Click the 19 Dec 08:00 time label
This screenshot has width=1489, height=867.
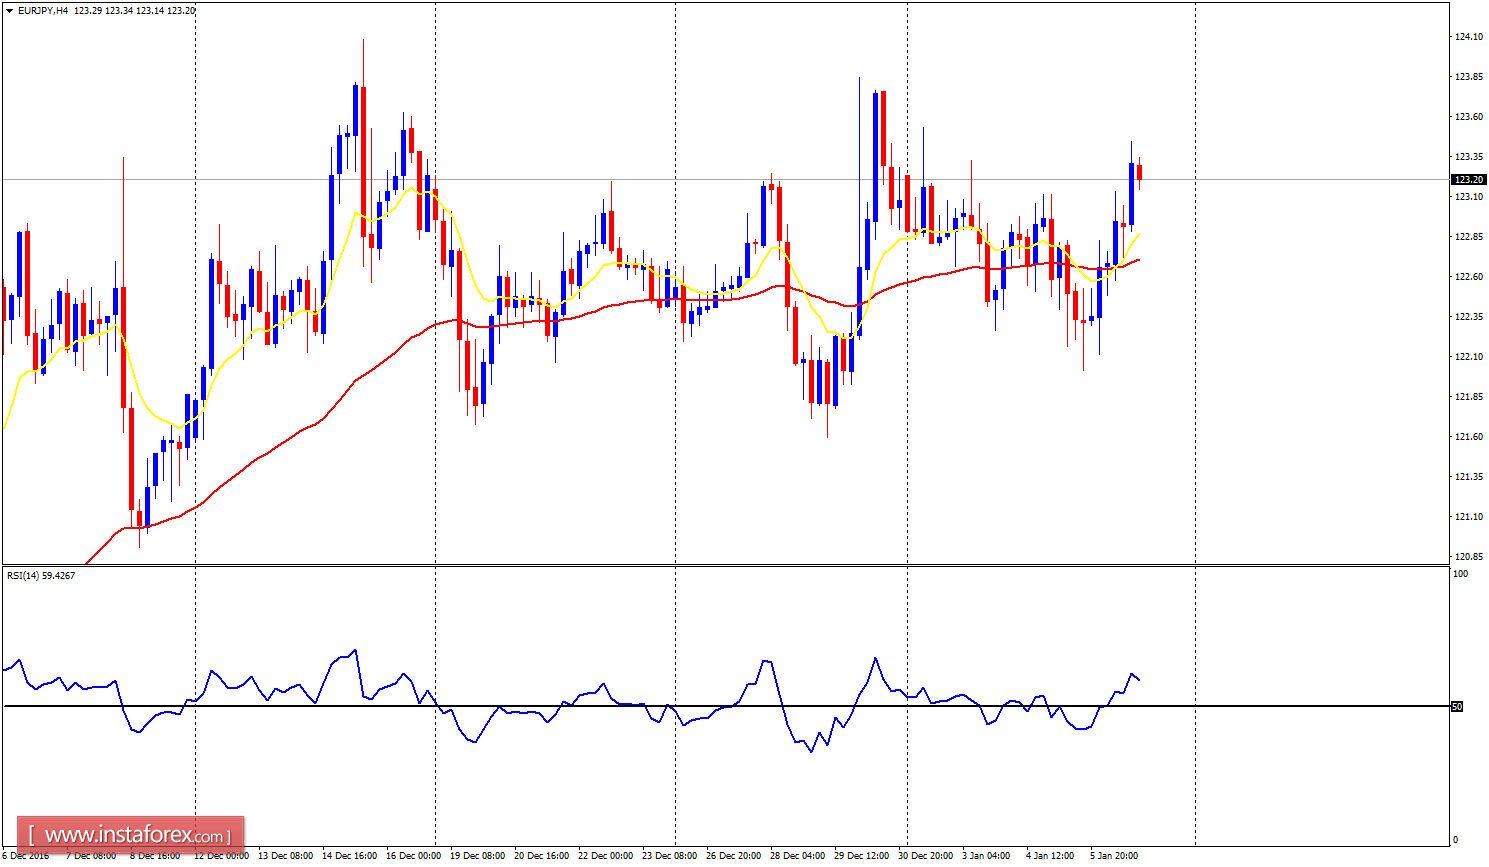[477, 856]
